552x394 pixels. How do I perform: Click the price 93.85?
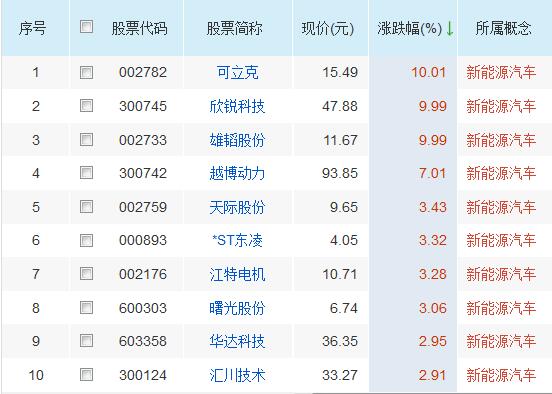click(x=340, y=173)
